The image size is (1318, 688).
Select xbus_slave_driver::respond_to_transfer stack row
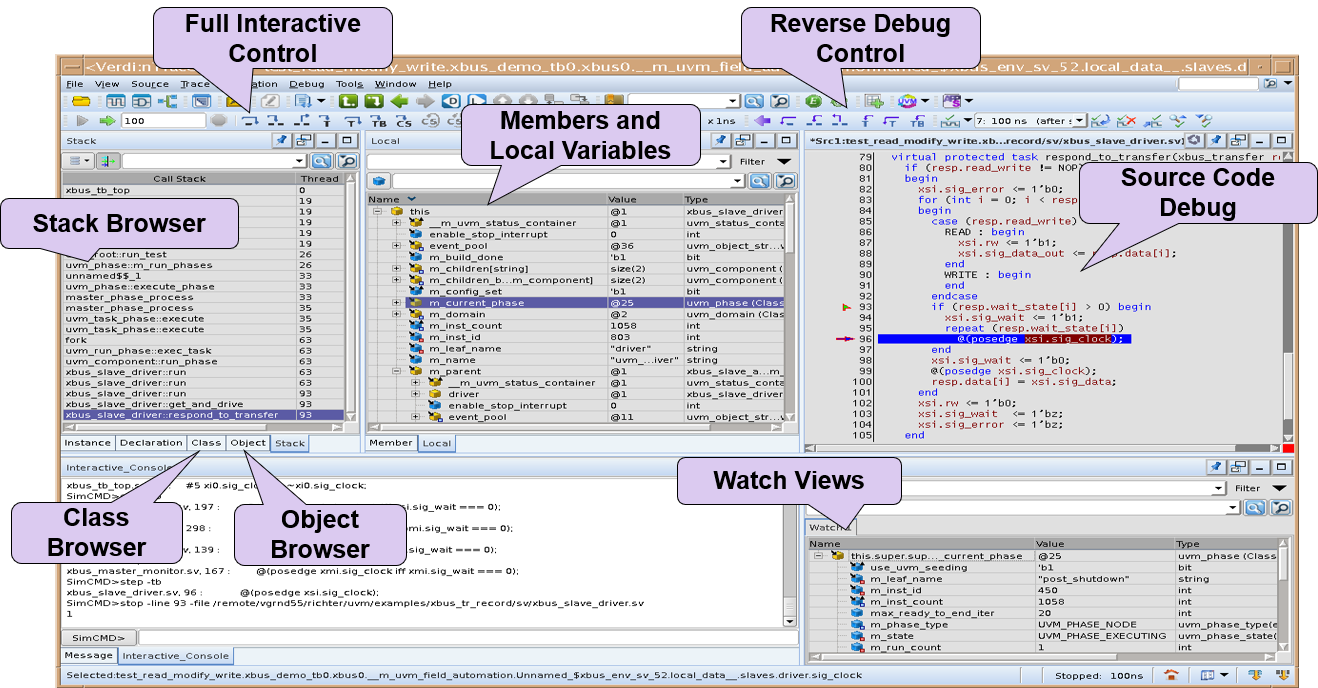(x=203, y=414)
